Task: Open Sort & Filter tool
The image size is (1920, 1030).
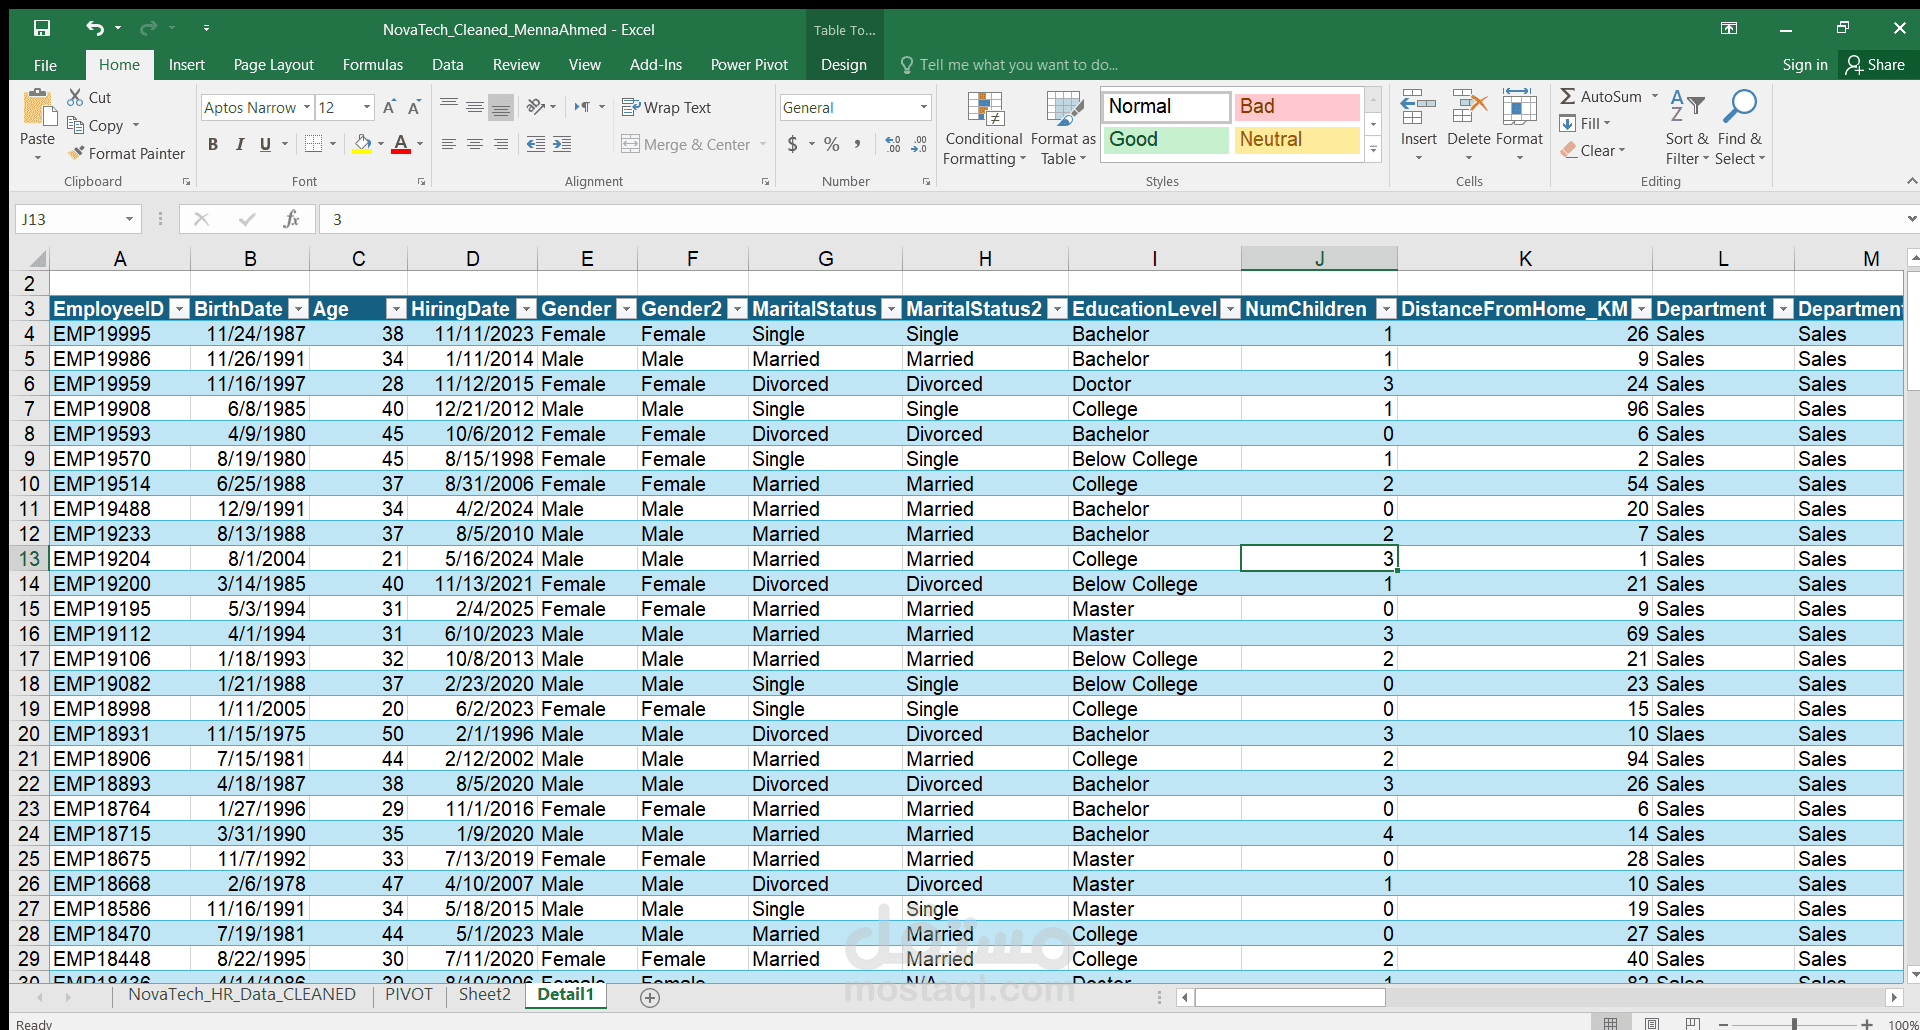Action: tap(1687, 129)
